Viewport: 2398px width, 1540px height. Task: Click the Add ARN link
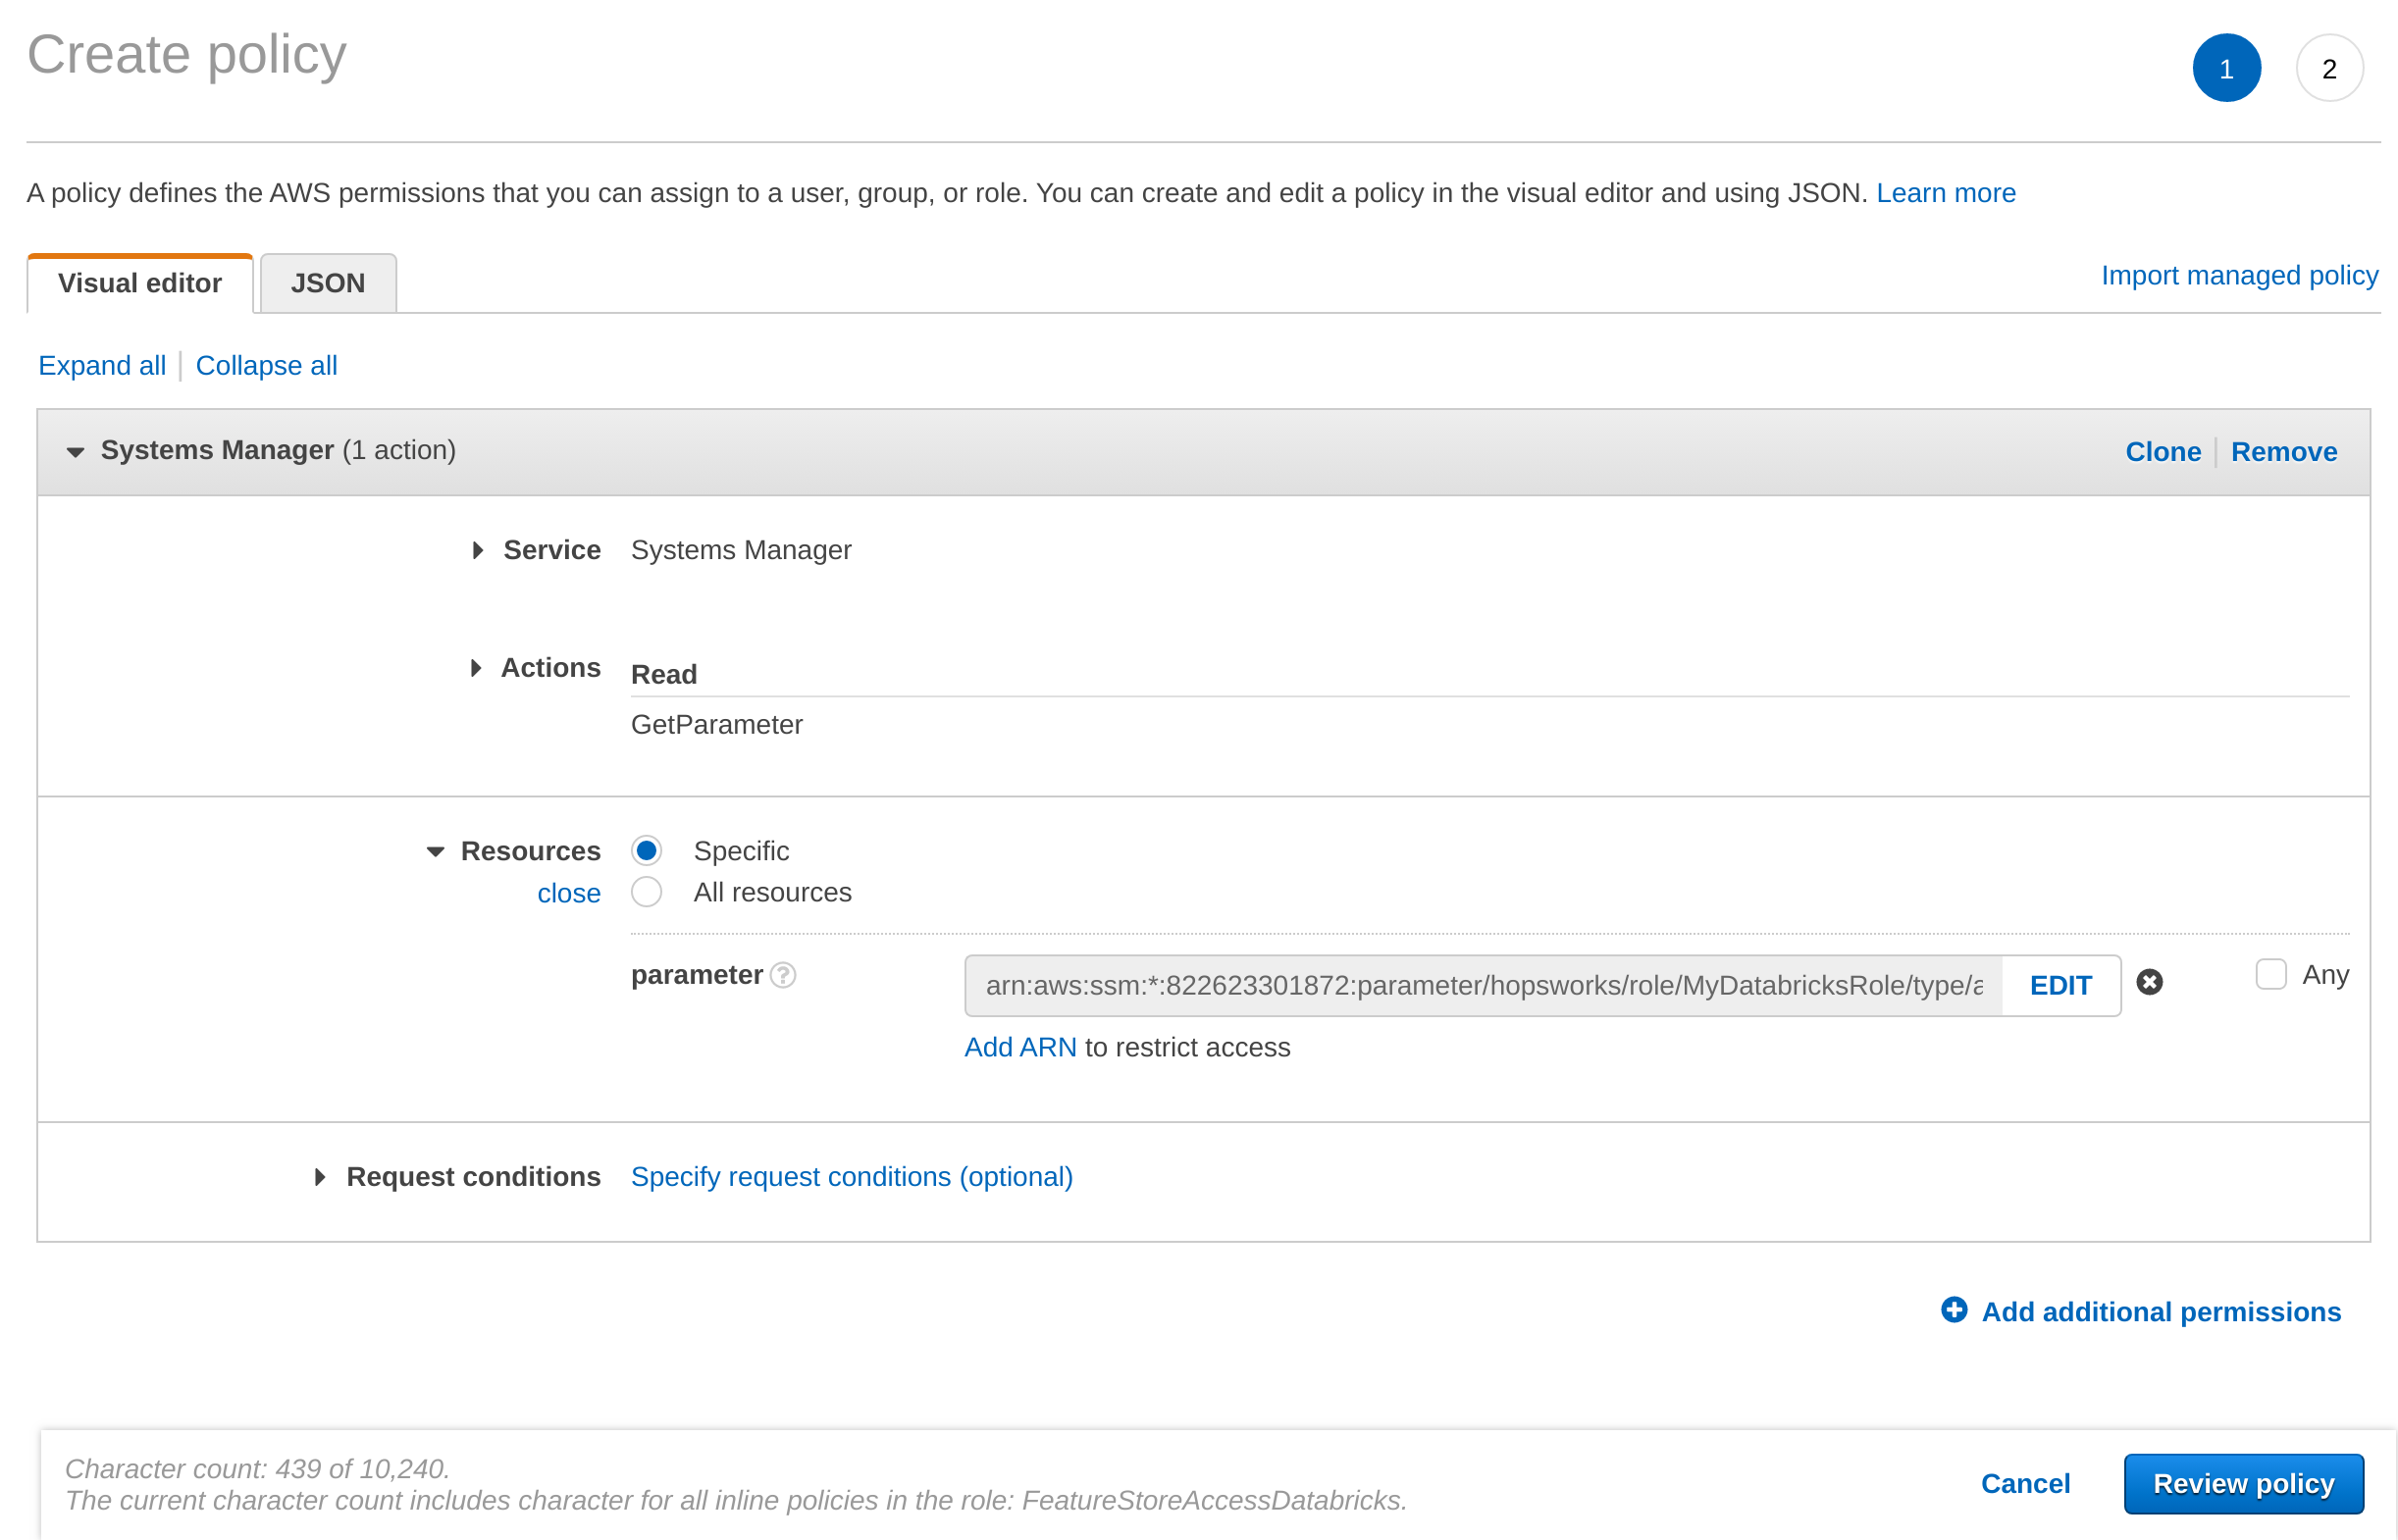(x=1020, y=1047)
